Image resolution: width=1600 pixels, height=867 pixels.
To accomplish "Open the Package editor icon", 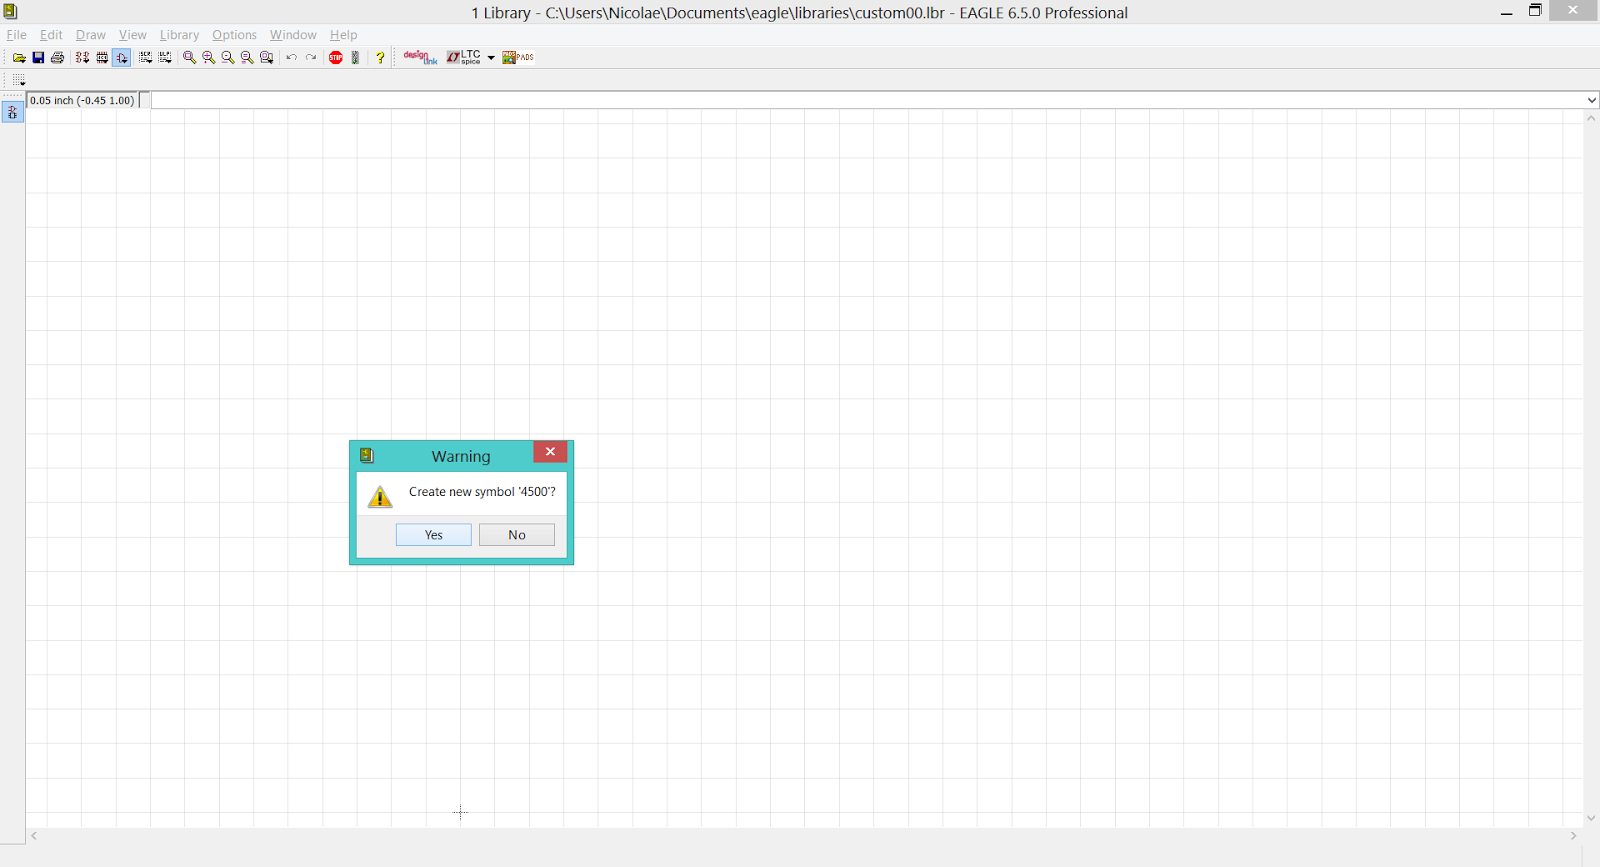I will click(102, 58).
